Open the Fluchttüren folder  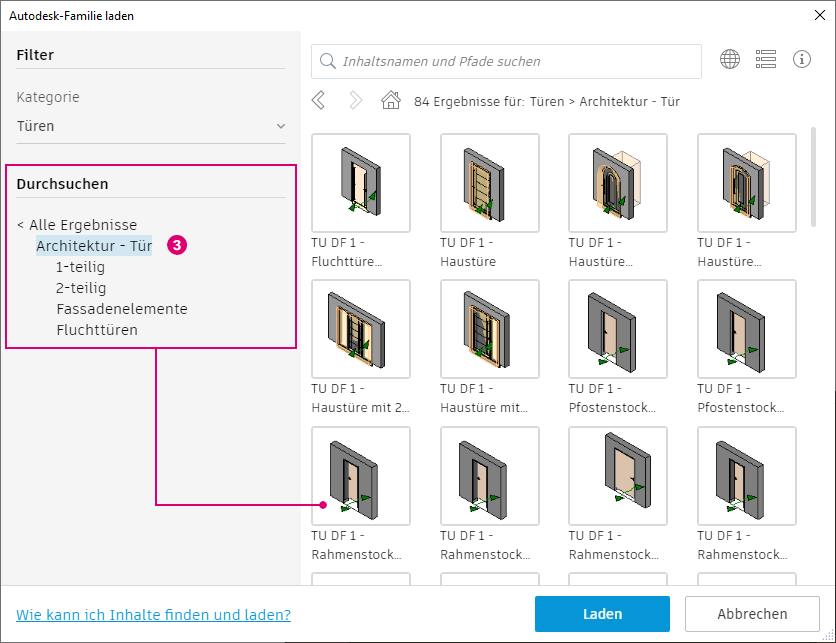[x=97, y=330]
